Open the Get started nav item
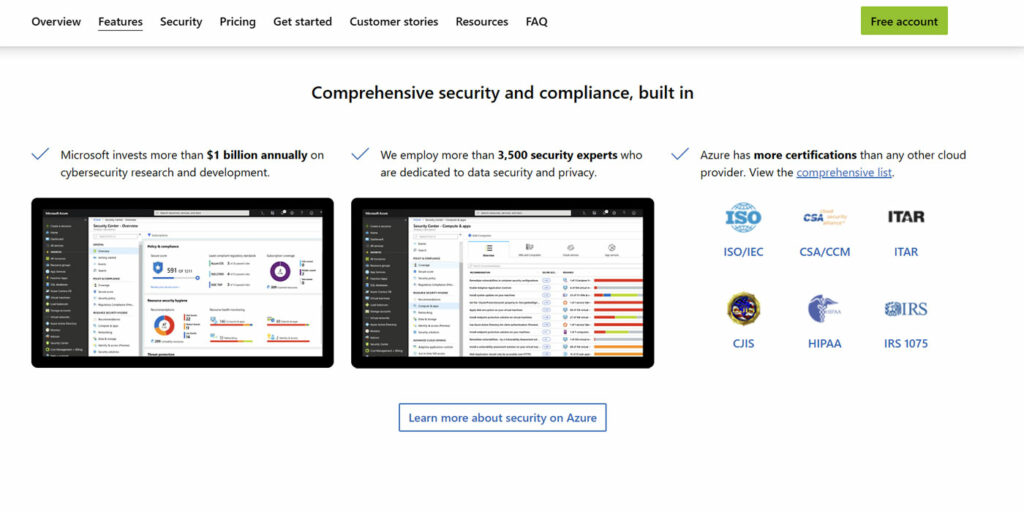The height and width of the screenshot is (512, 1024). (x=302, y=22)
